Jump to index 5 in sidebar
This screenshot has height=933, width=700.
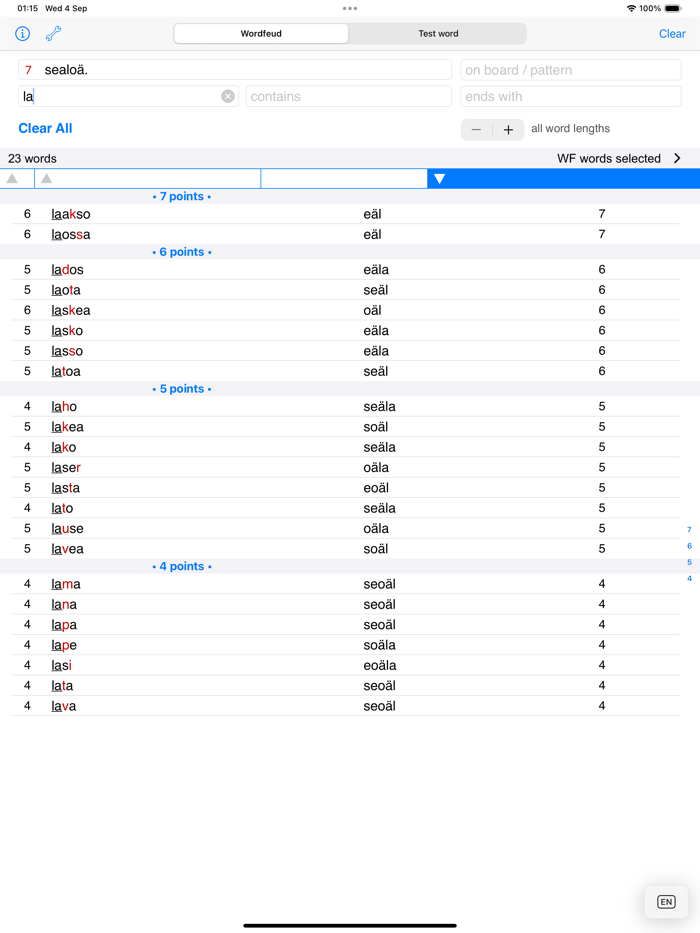pyautogui.click(x=689, y=562)
